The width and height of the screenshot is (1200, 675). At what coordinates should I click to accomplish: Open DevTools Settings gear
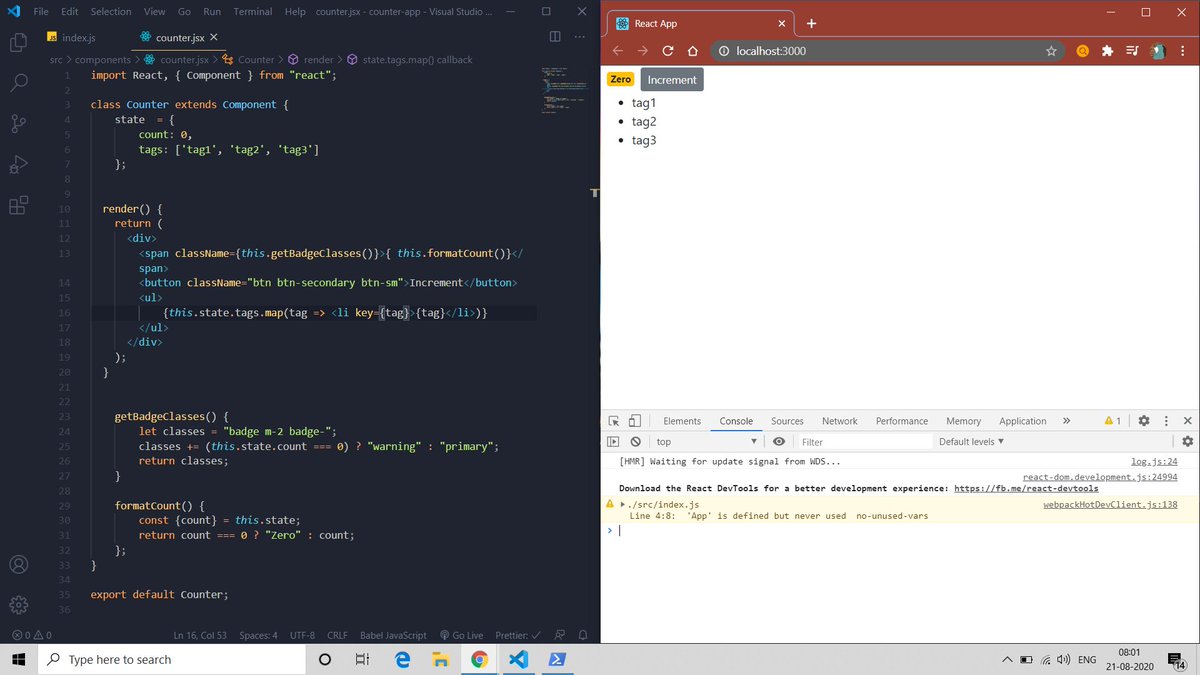[x=1144, y=421]
